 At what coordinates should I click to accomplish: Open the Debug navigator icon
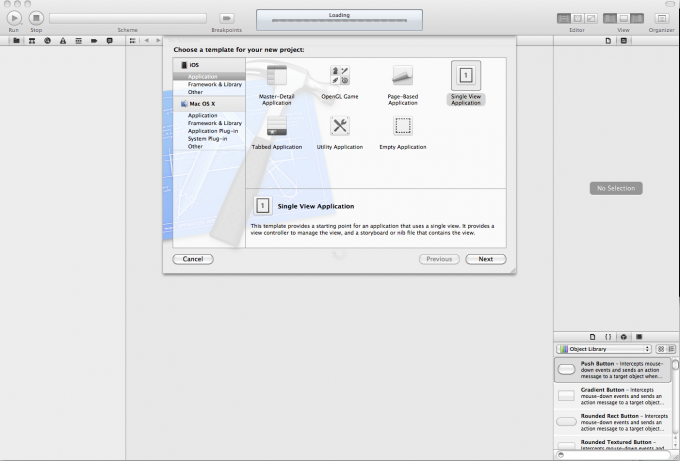coord(78,40)
